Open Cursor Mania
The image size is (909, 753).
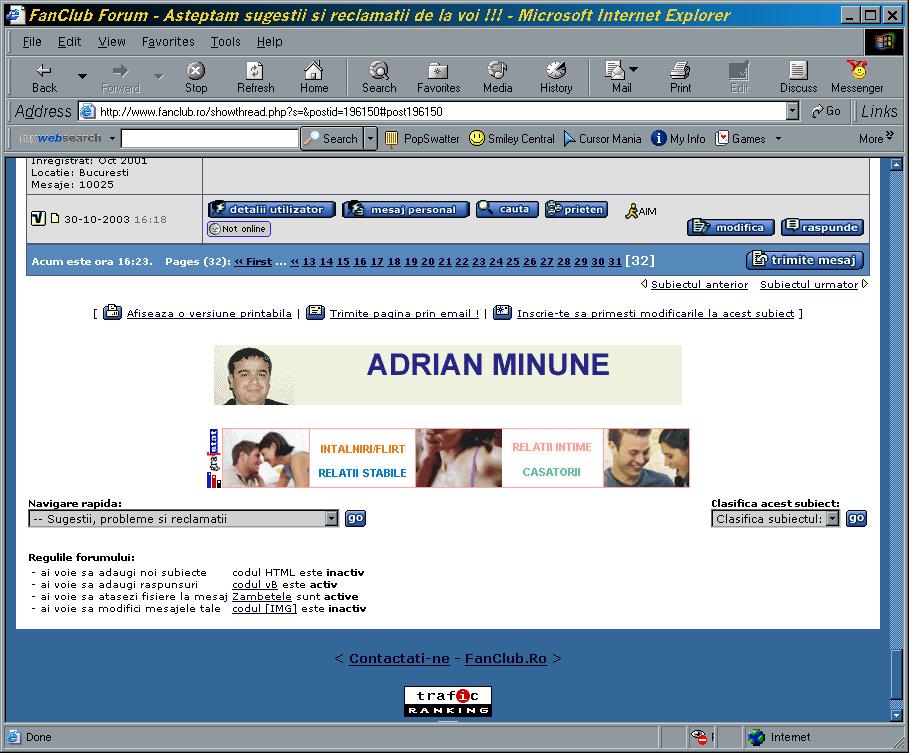602,139
